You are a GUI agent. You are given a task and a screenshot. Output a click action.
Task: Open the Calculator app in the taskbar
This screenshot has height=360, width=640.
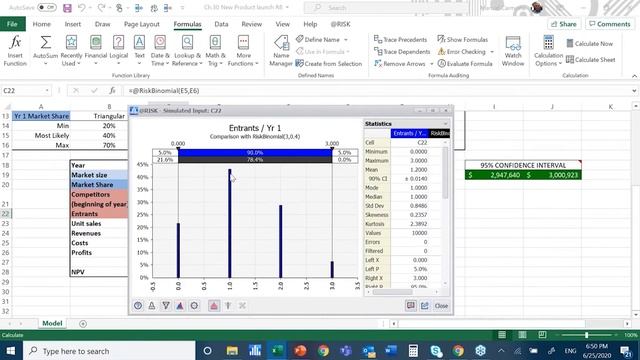pyautogui.click(x=413, y=351)
